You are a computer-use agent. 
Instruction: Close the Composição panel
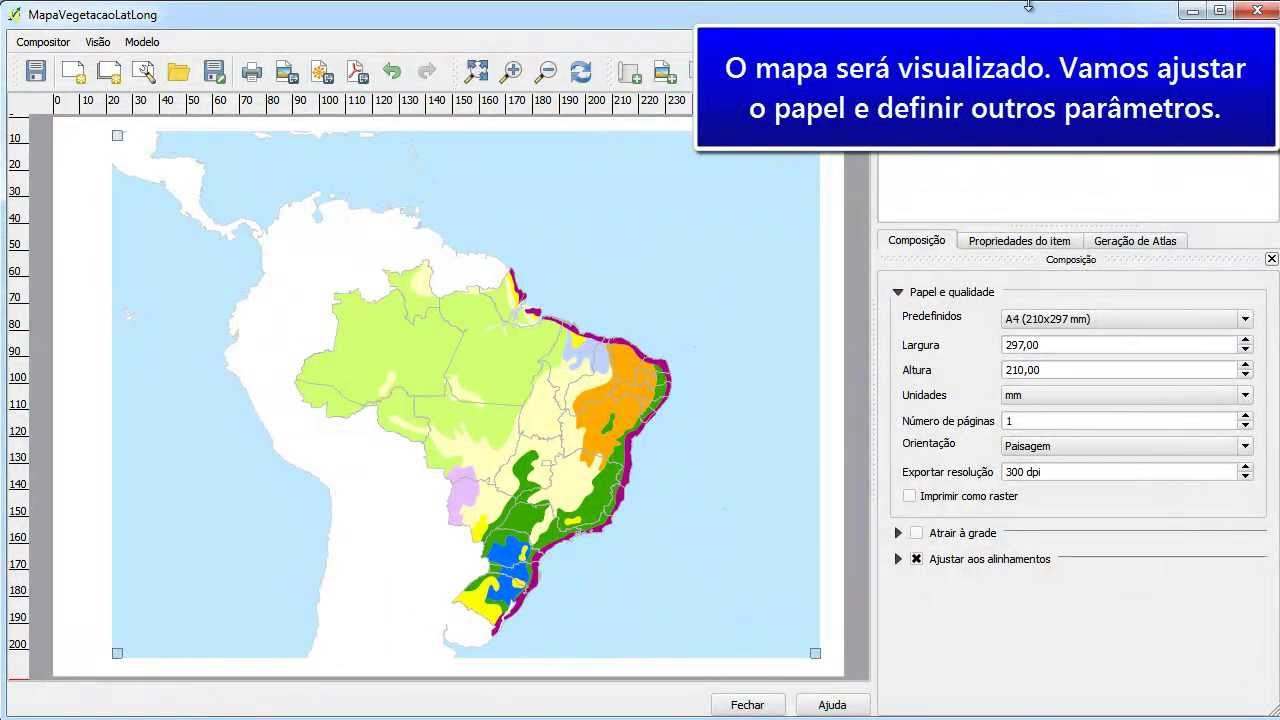coord(1271,259)
